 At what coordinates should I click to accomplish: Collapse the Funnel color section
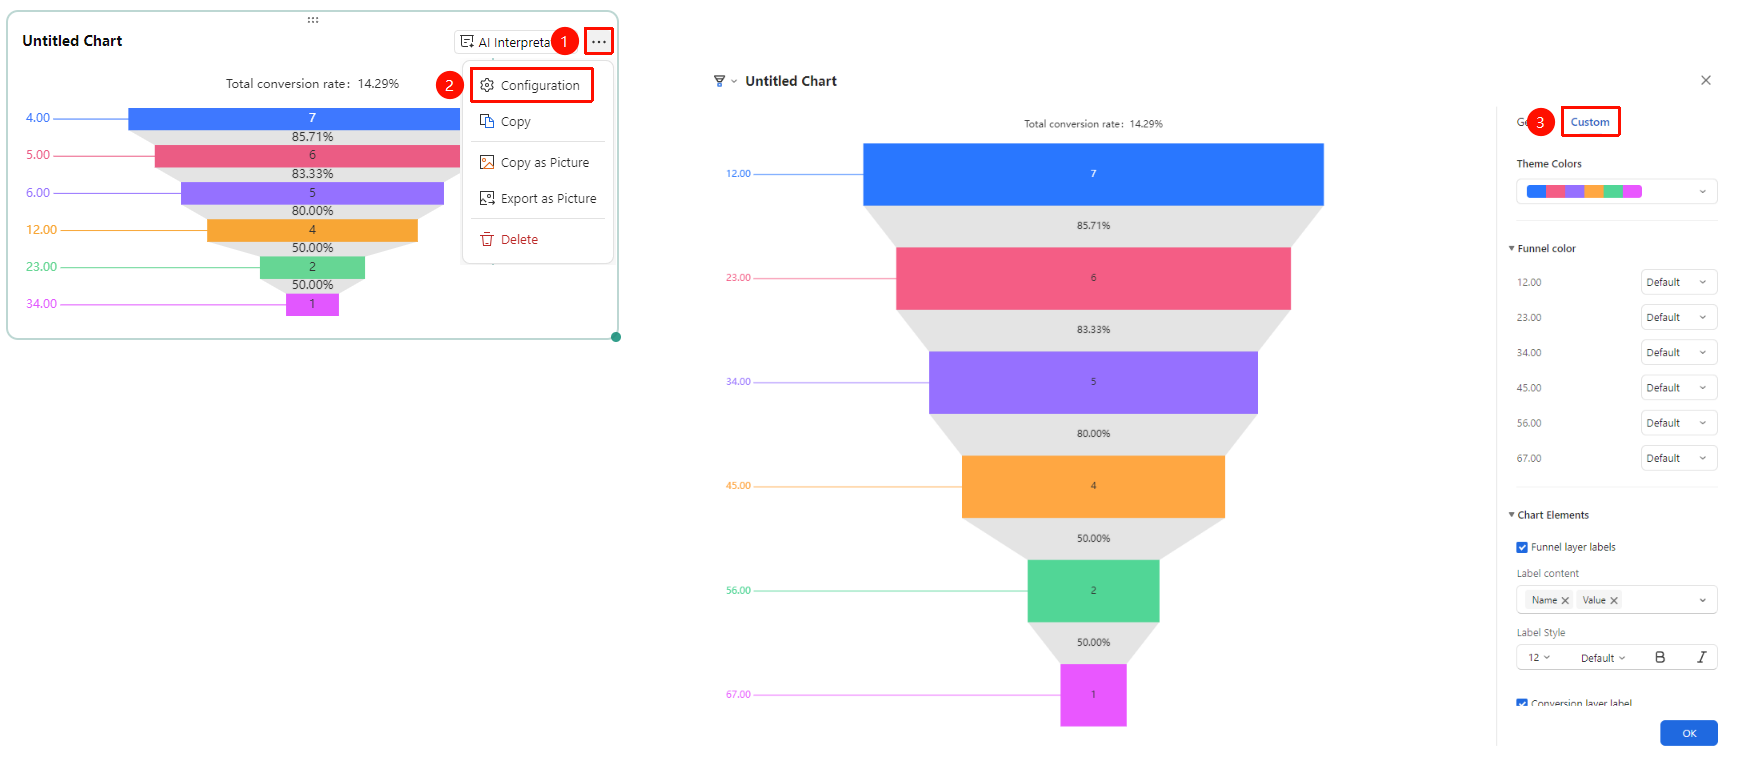tap(1511, 248)
